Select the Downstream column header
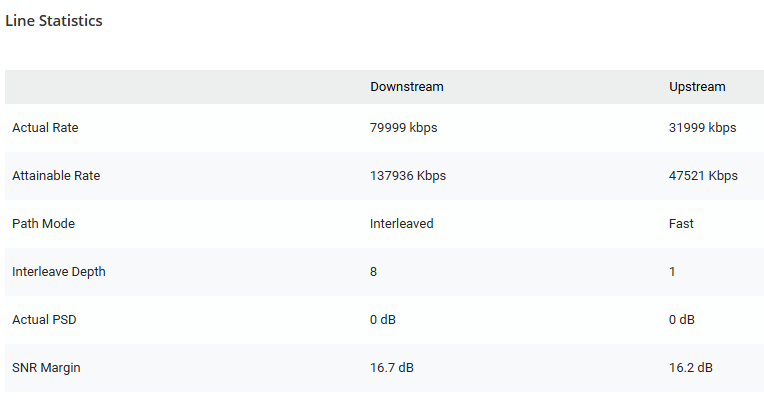Viewport: 764px width, 409px height. coord(406,87)
